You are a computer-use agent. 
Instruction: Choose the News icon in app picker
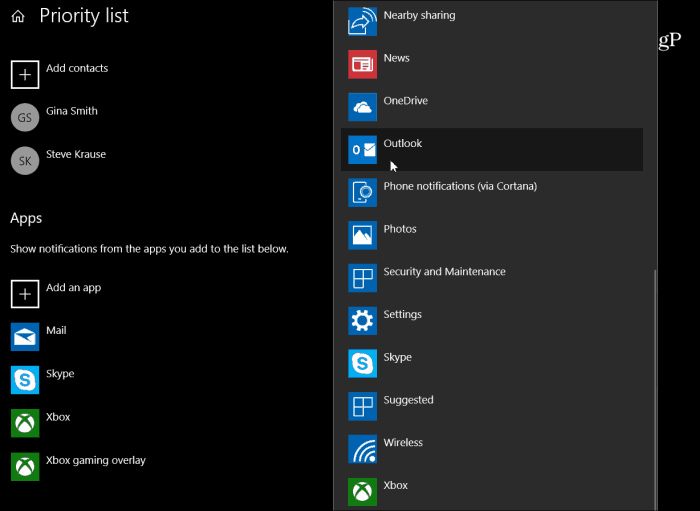click(362, 64)
